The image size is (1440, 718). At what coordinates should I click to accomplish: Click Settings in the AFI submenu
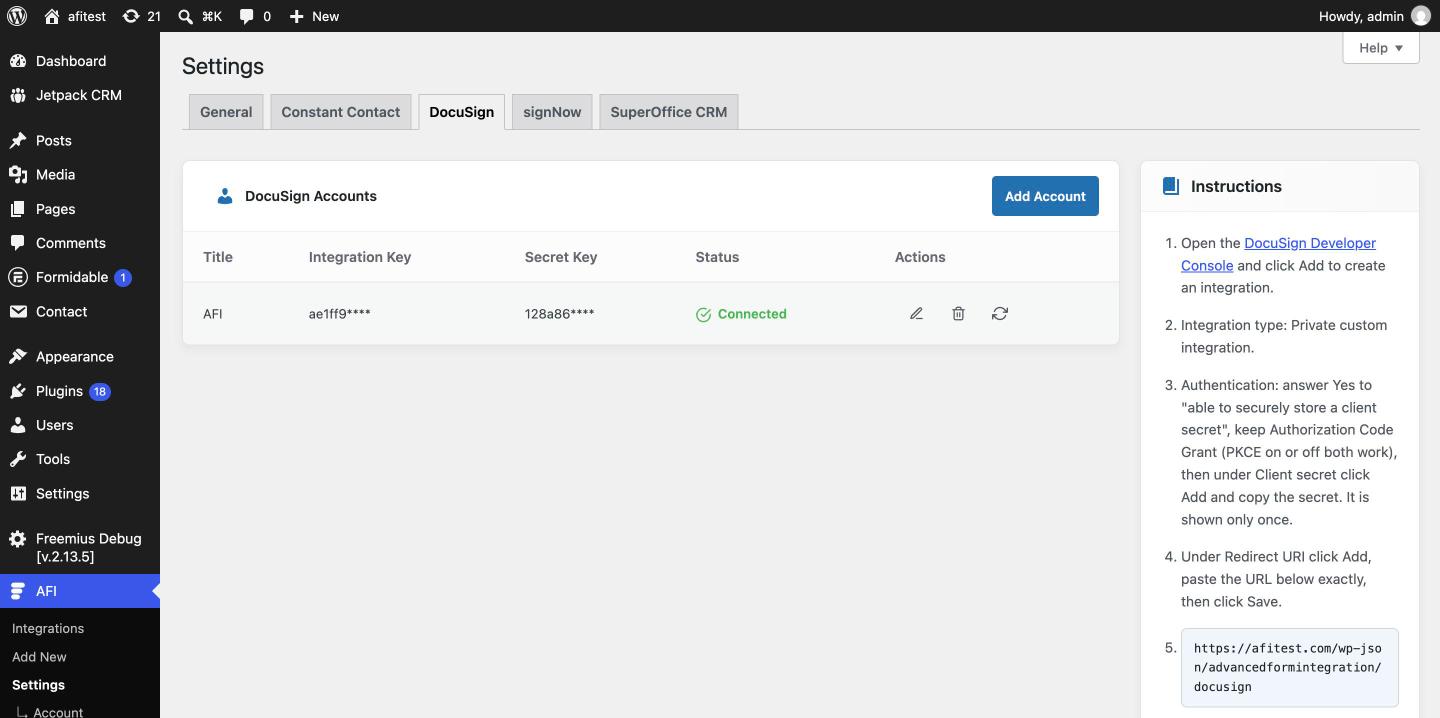(38, 685)
